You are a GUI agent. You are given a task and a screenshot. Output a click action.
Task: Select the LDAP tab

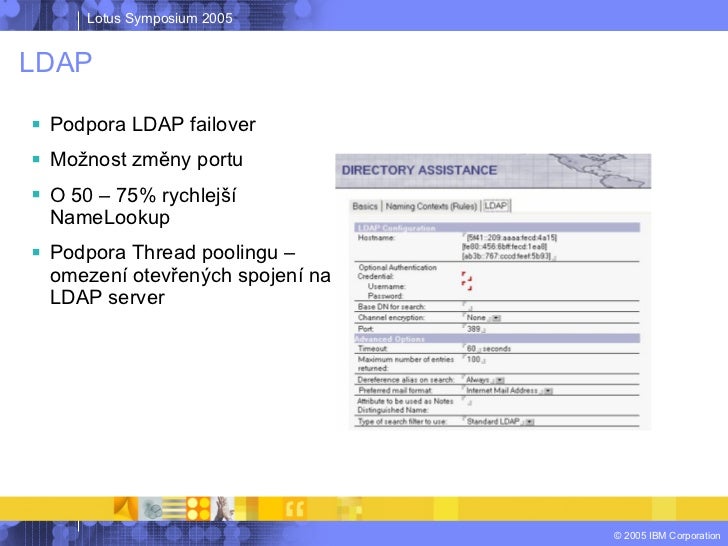tap(496, 206)
